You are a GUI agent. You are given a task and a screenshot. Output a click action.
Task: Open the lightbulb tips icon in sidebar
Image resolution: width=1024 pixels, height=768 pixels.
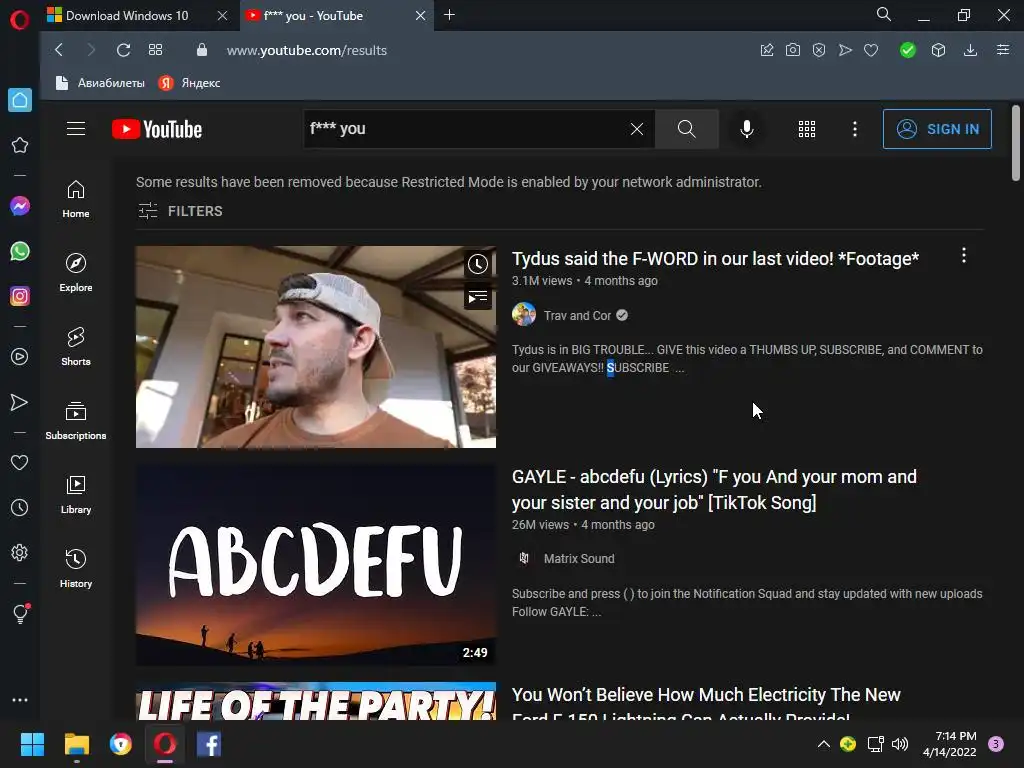point(20,613)
